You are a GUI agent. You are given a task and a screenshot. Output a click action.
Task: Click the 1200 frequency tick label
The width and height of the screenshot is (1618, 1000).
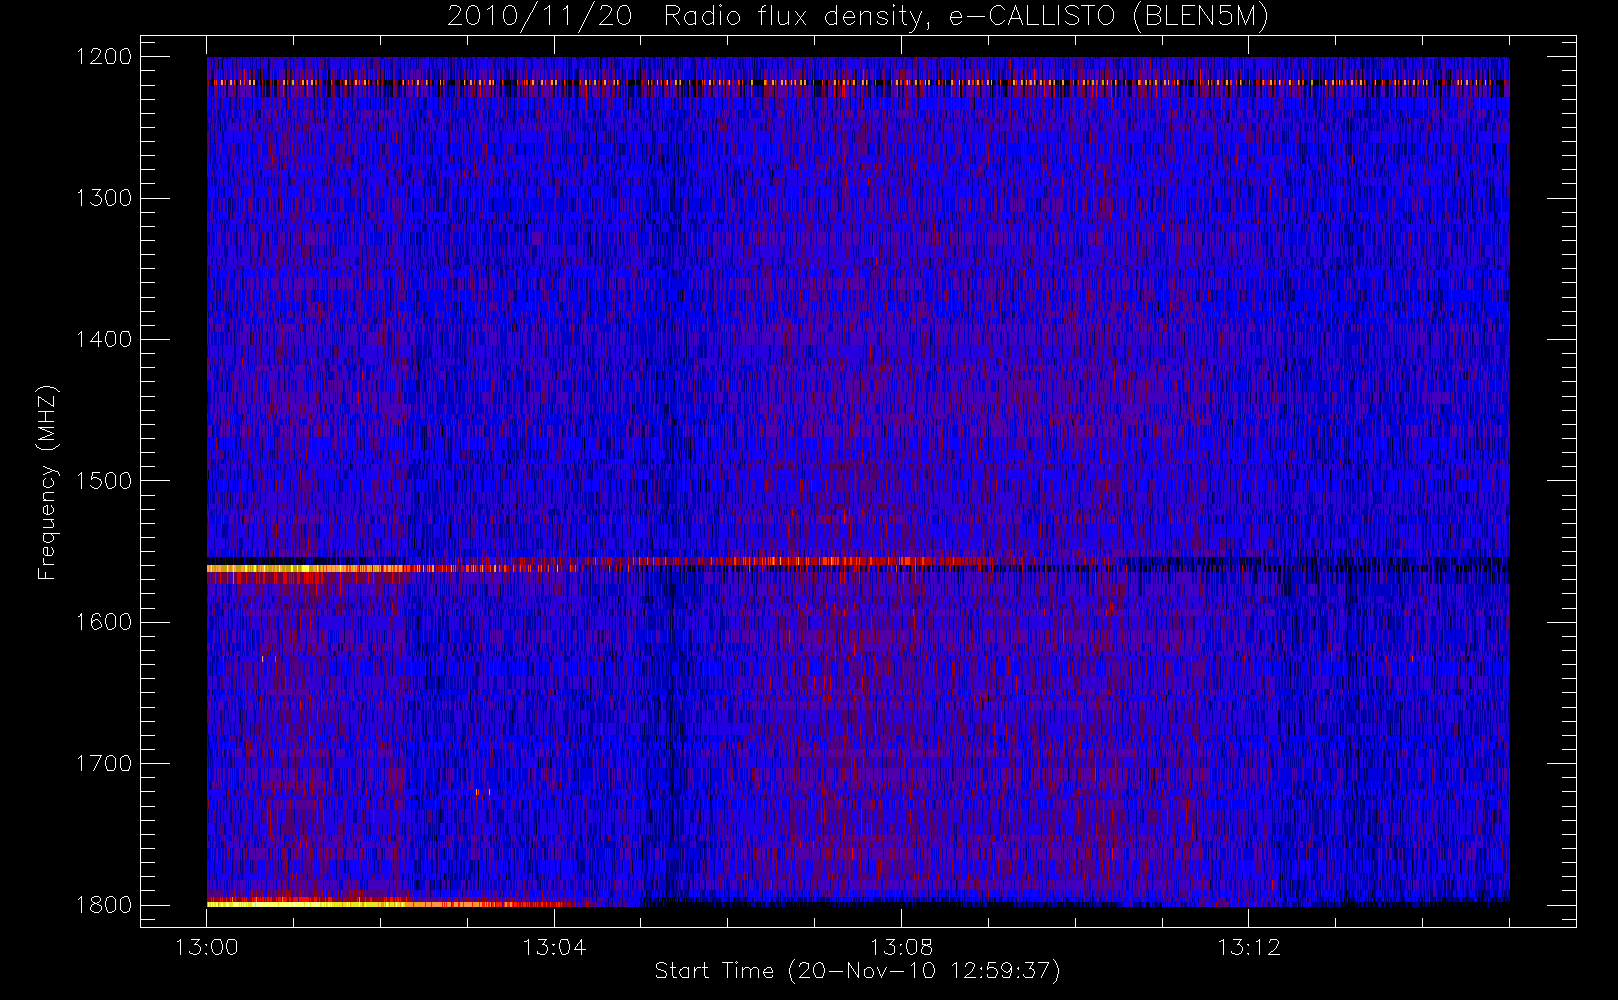click(104, 57)
